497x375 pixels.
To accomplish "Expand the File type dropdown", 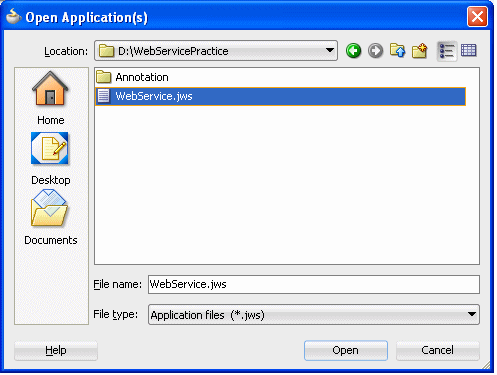I will [471, 314].
